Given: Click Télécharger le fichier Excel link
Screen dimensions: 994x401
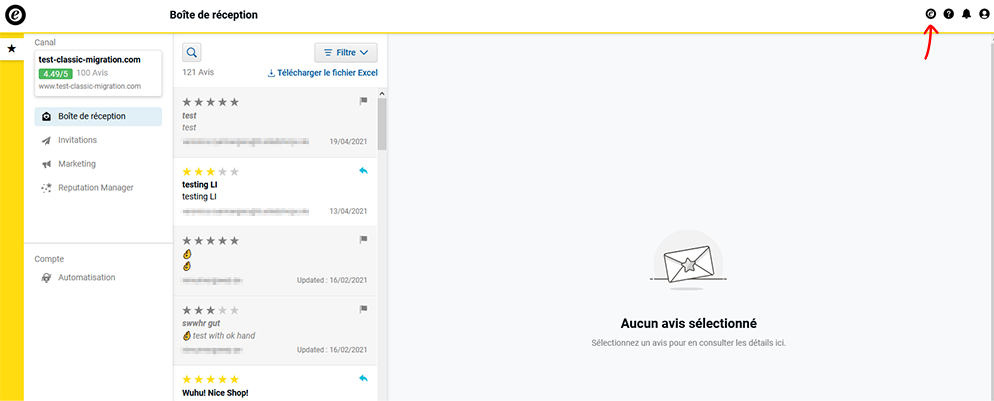Looking at the screenshot, I should [322, 73].
